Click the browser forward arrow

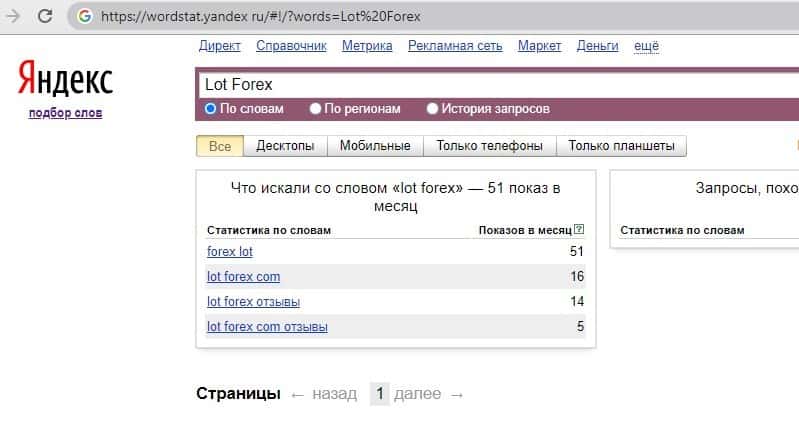pyautogui.click(x=13, y=16)
